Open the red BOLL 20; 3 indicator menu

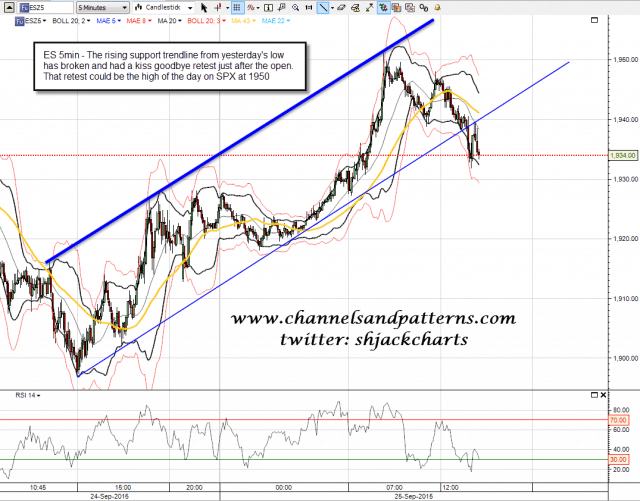[206, 20]
